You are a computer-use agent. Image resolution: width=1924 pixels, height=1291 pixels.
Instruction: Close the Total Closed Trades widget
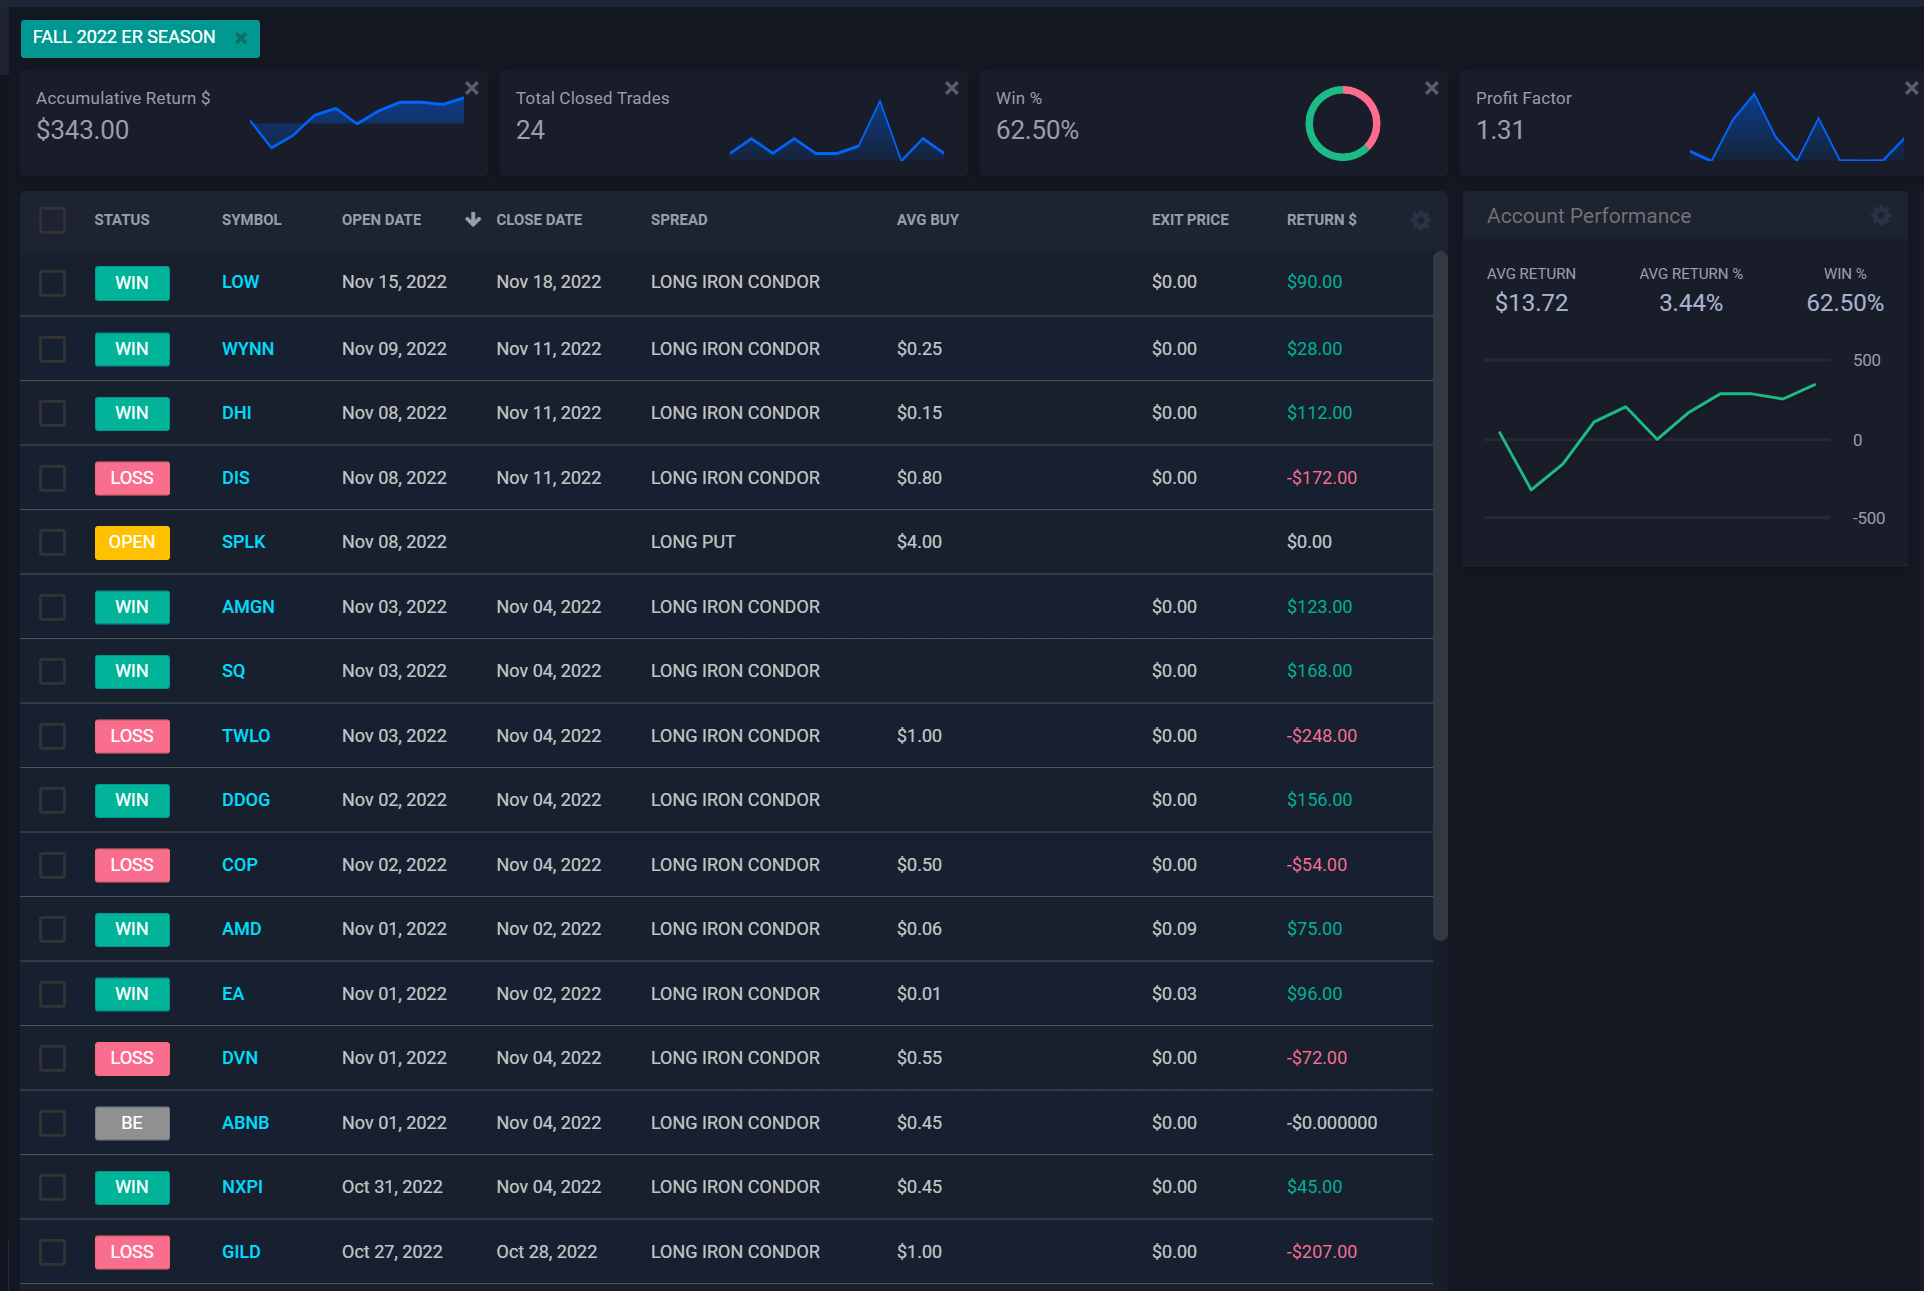952,88
